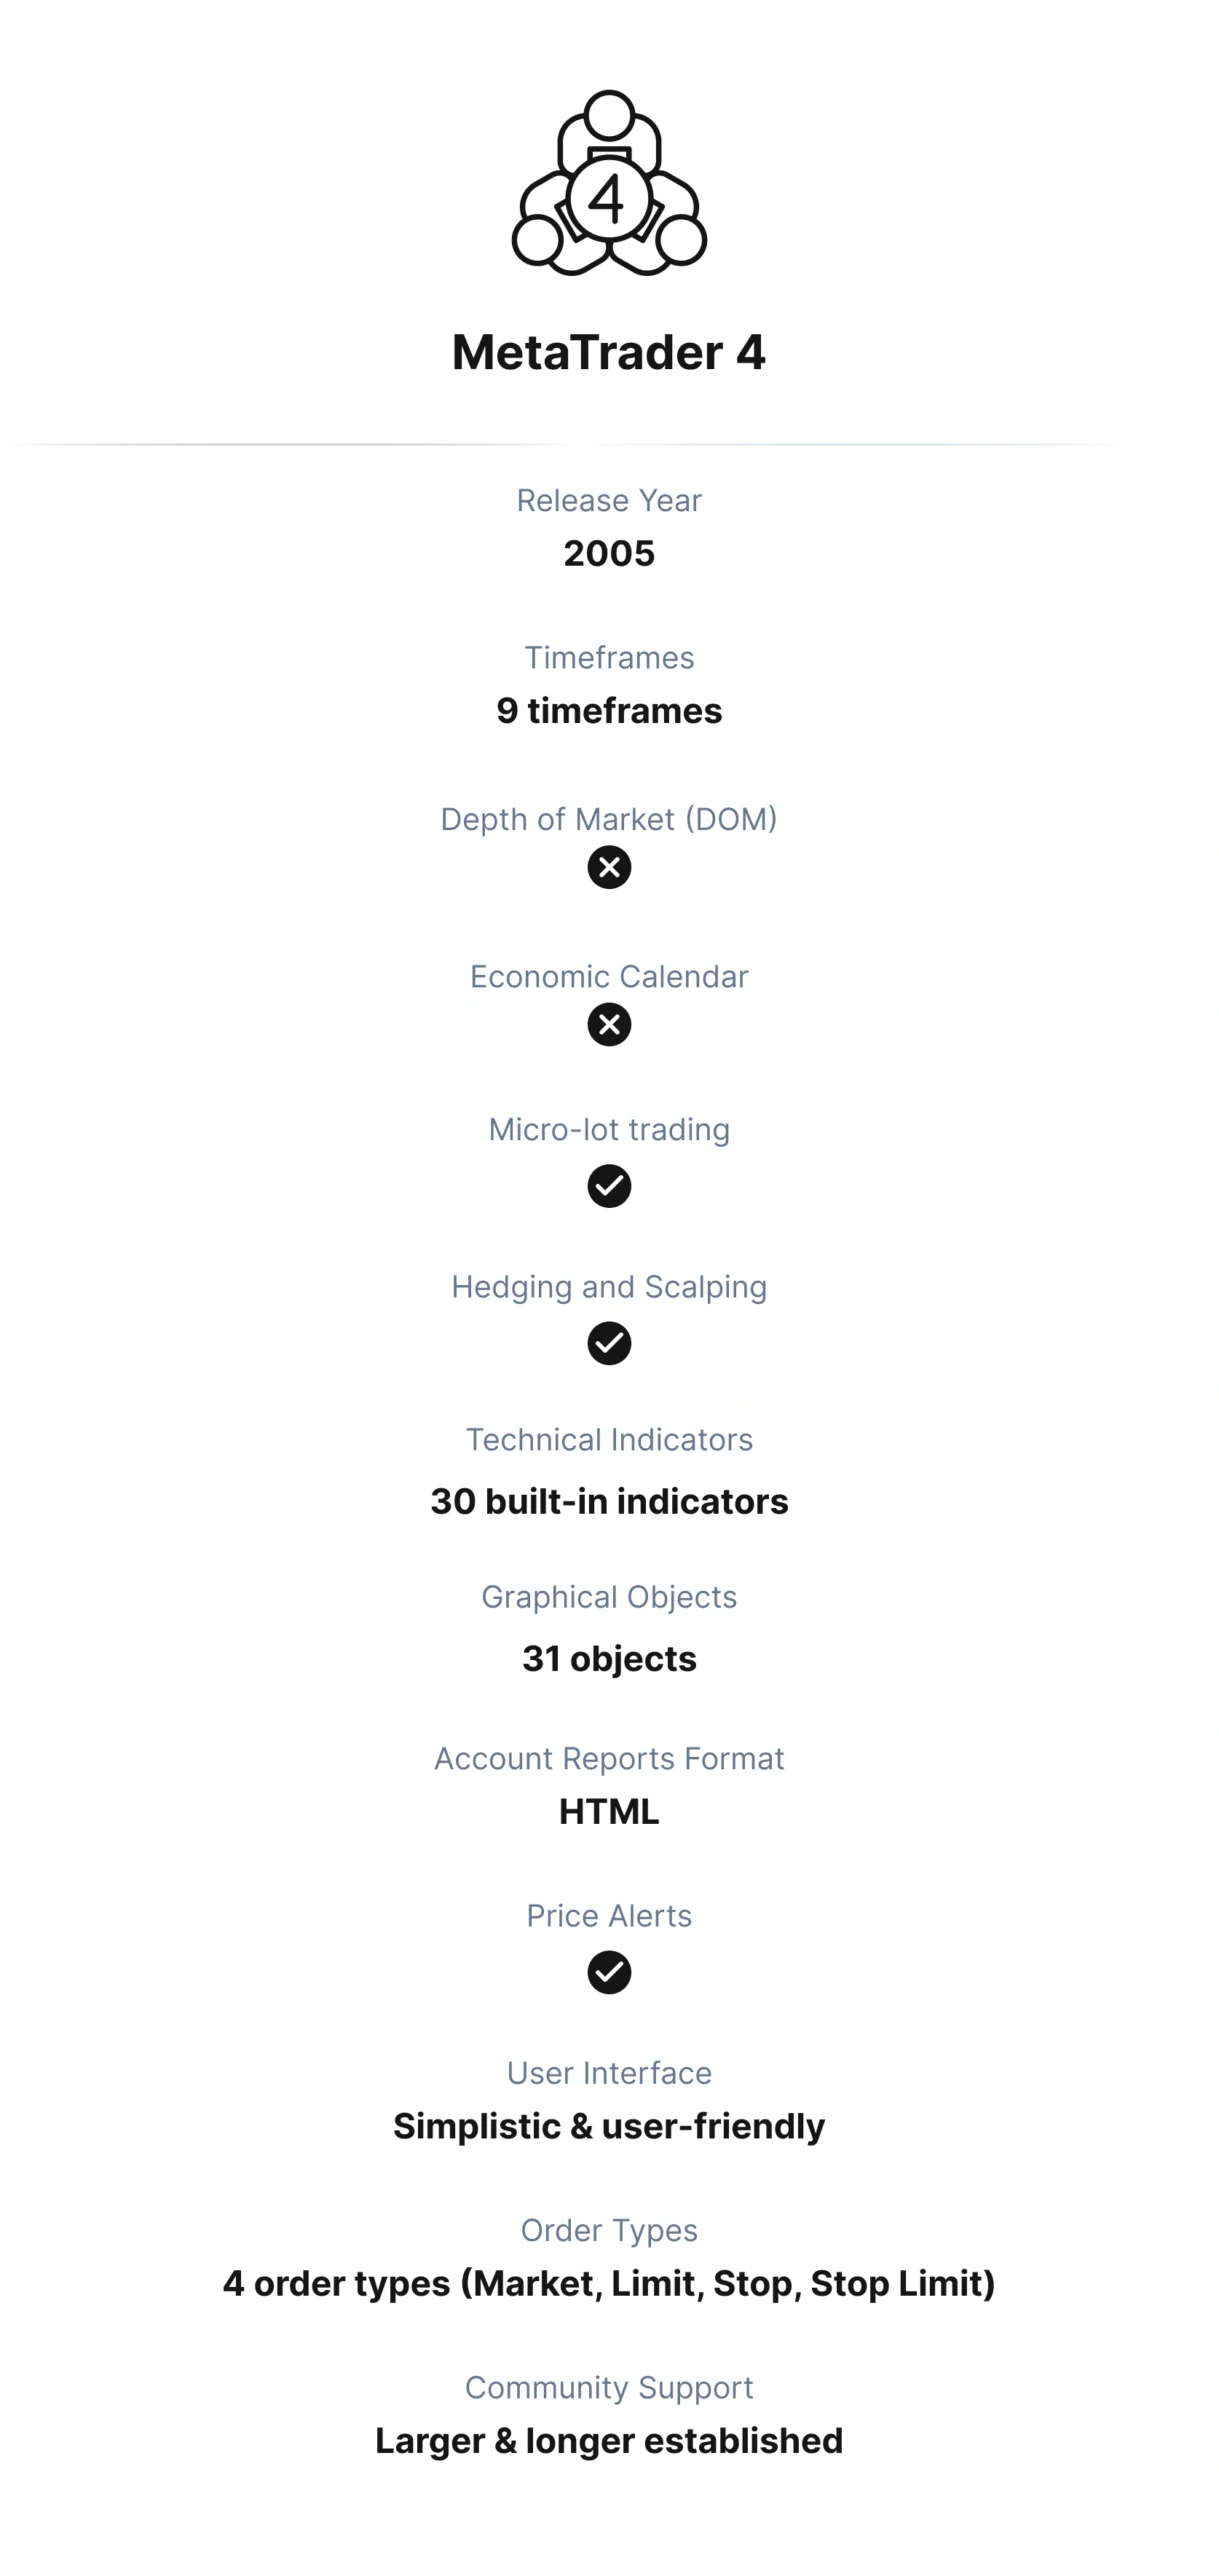This screenshot has height=2560, width=1219.
Task: Click the Economic Calendar cross icon
Action: [x=609, y=1024]
